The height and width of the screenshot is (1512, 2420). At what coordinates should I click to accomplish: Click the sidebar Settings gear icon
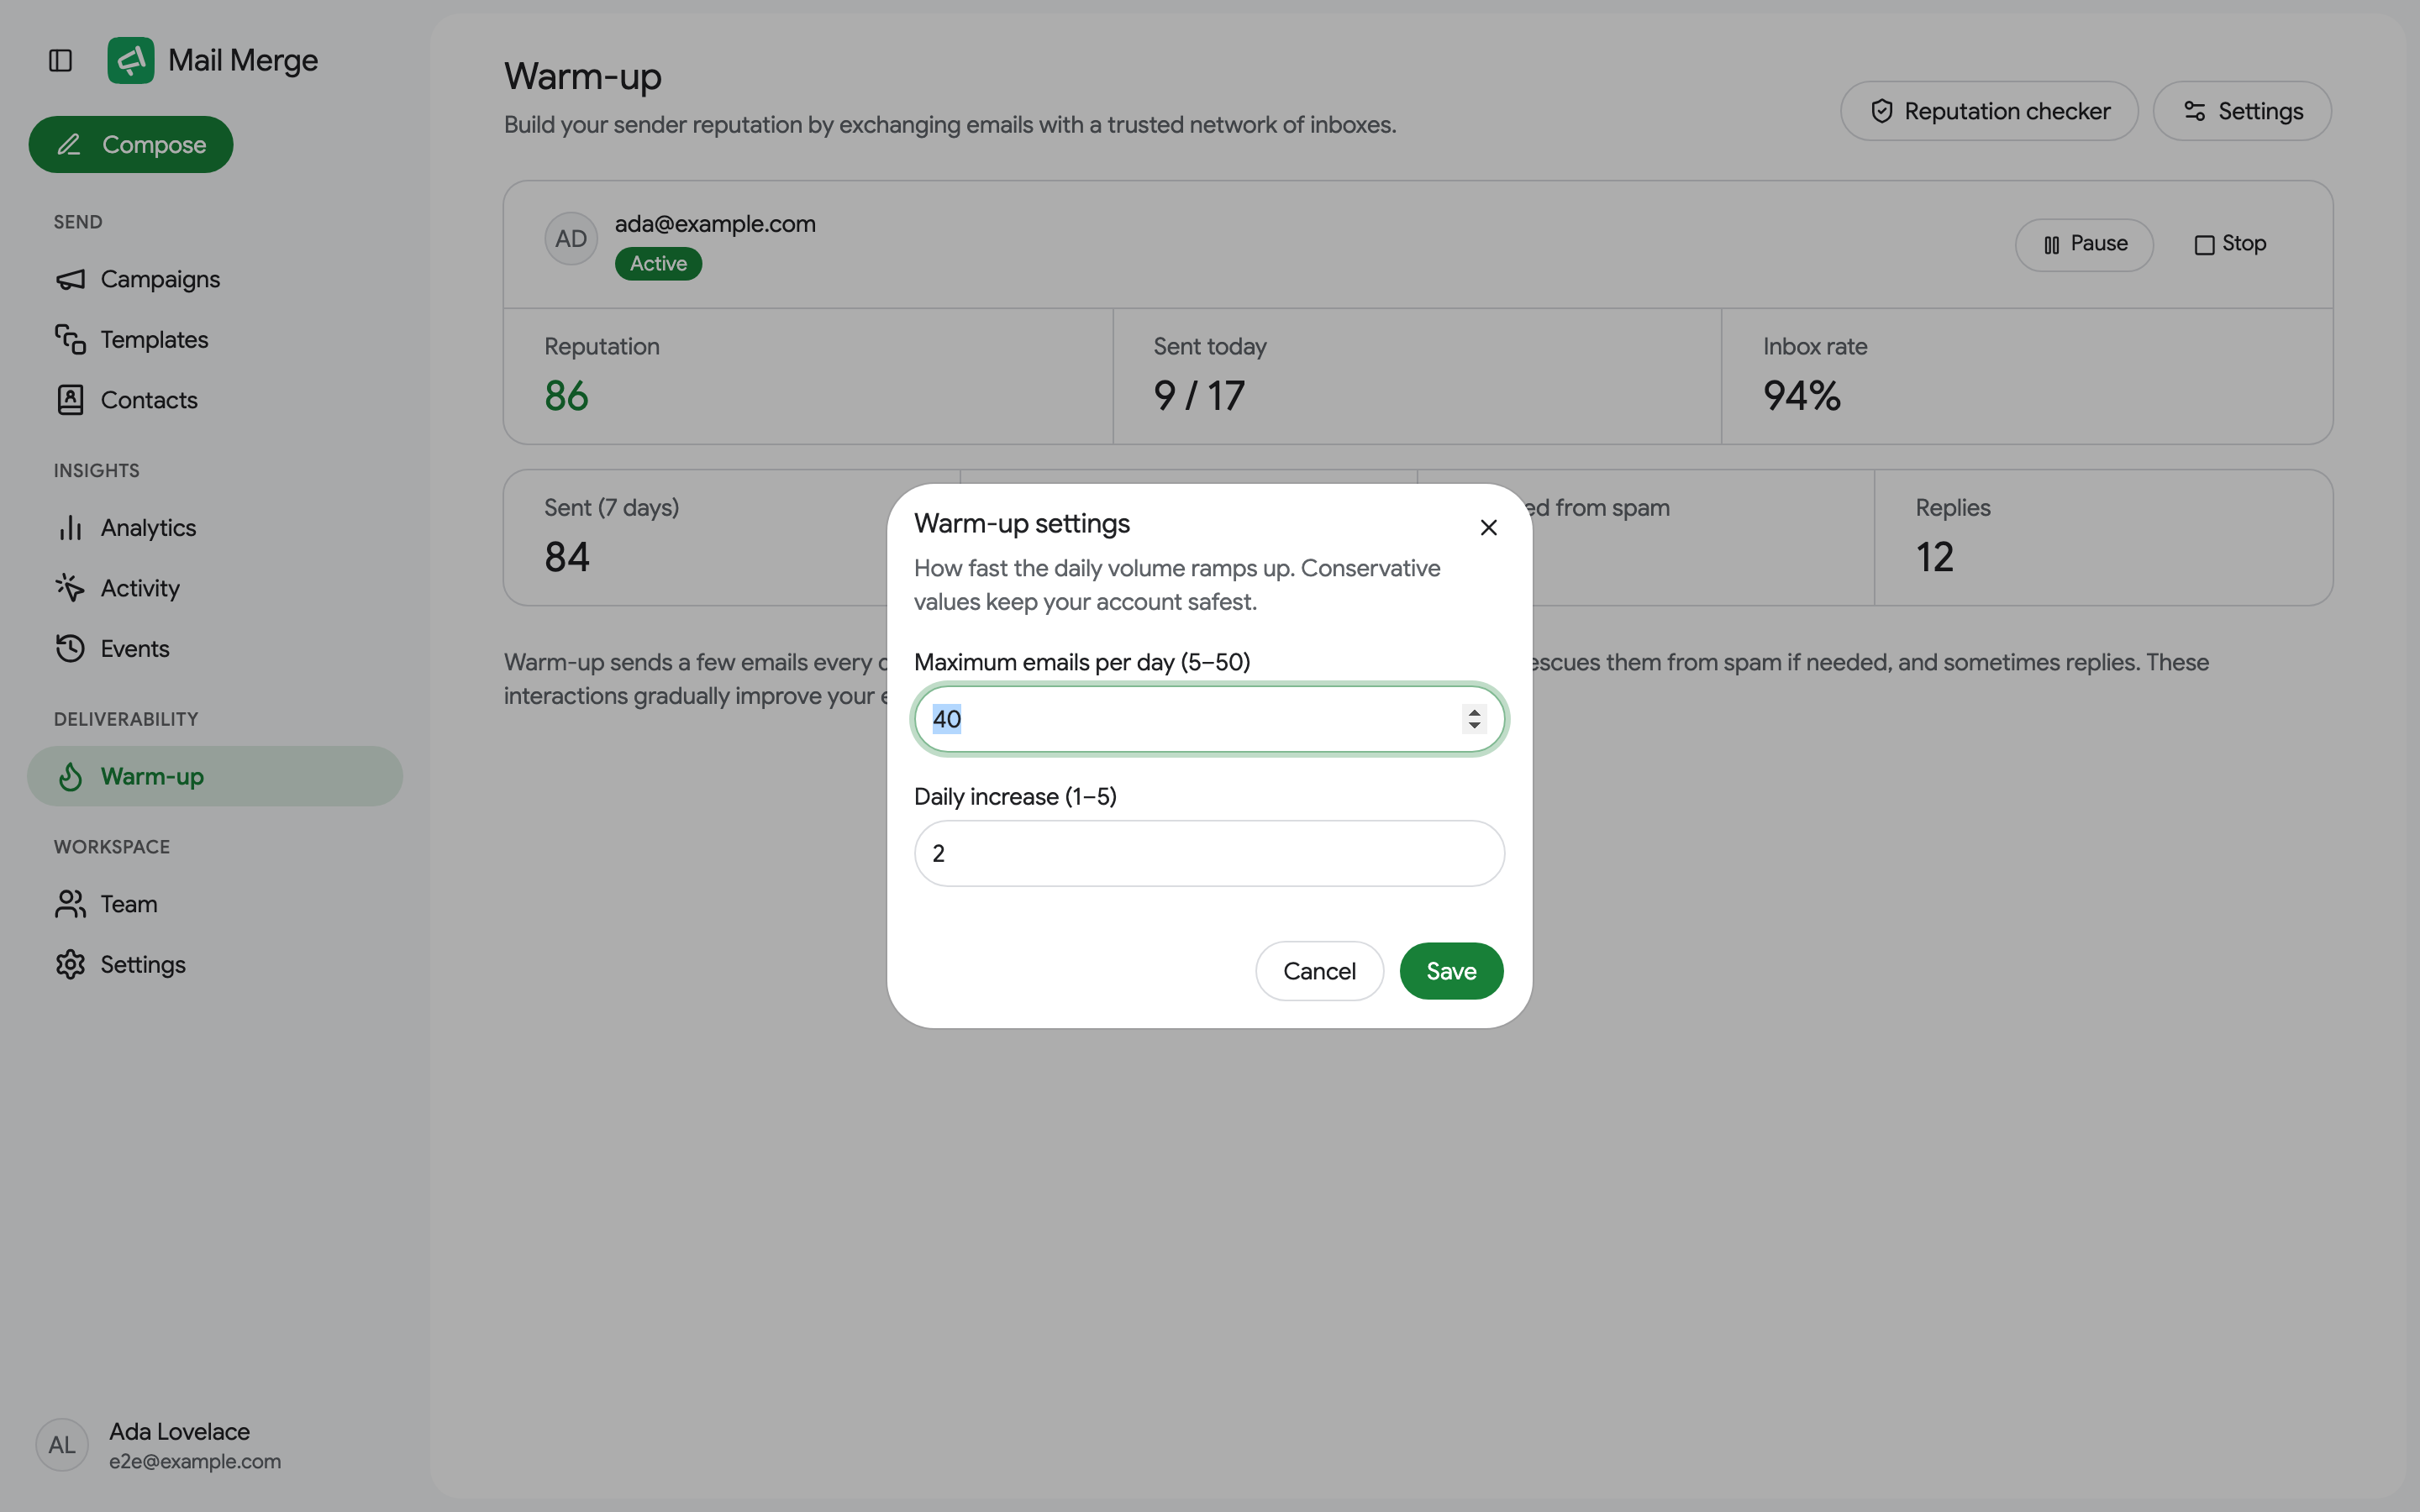[x=70, y=964]
